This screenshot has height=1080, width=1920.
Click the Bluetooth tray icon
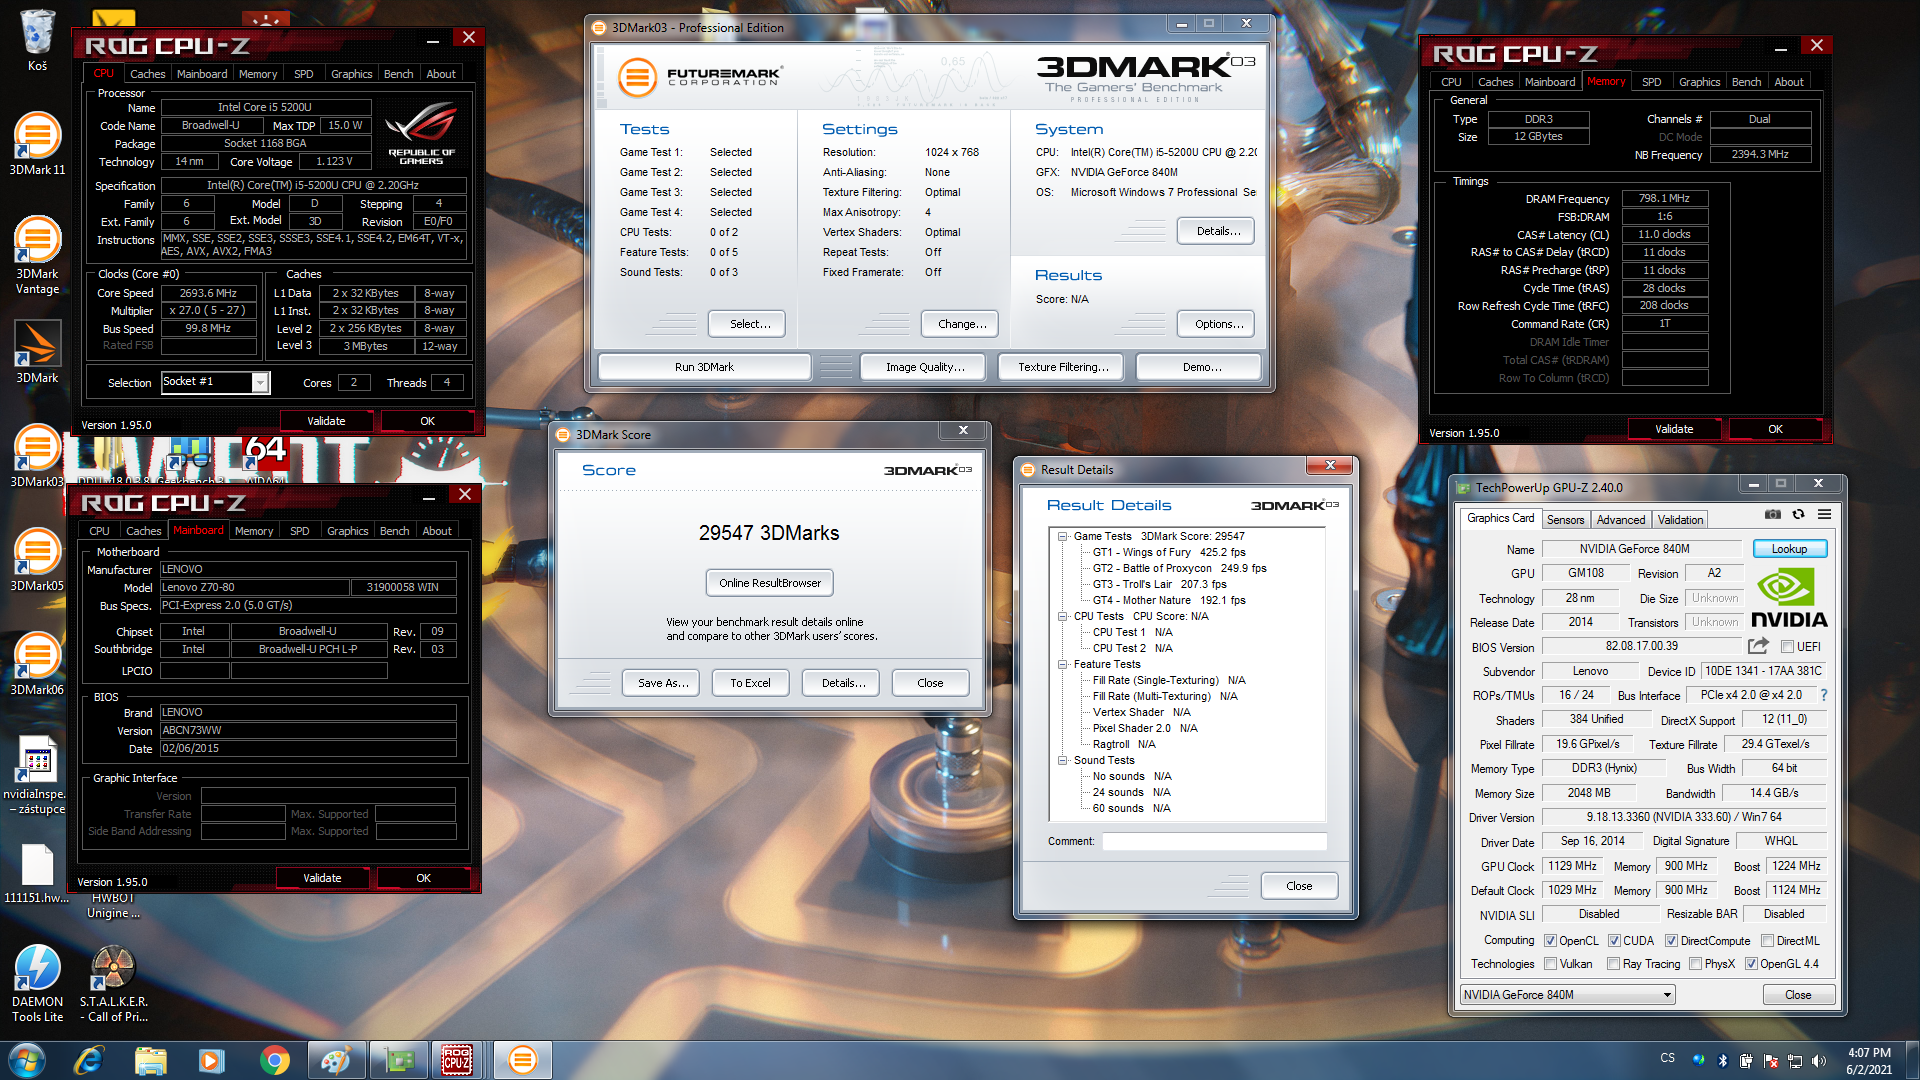(x=1722, y=1060)
